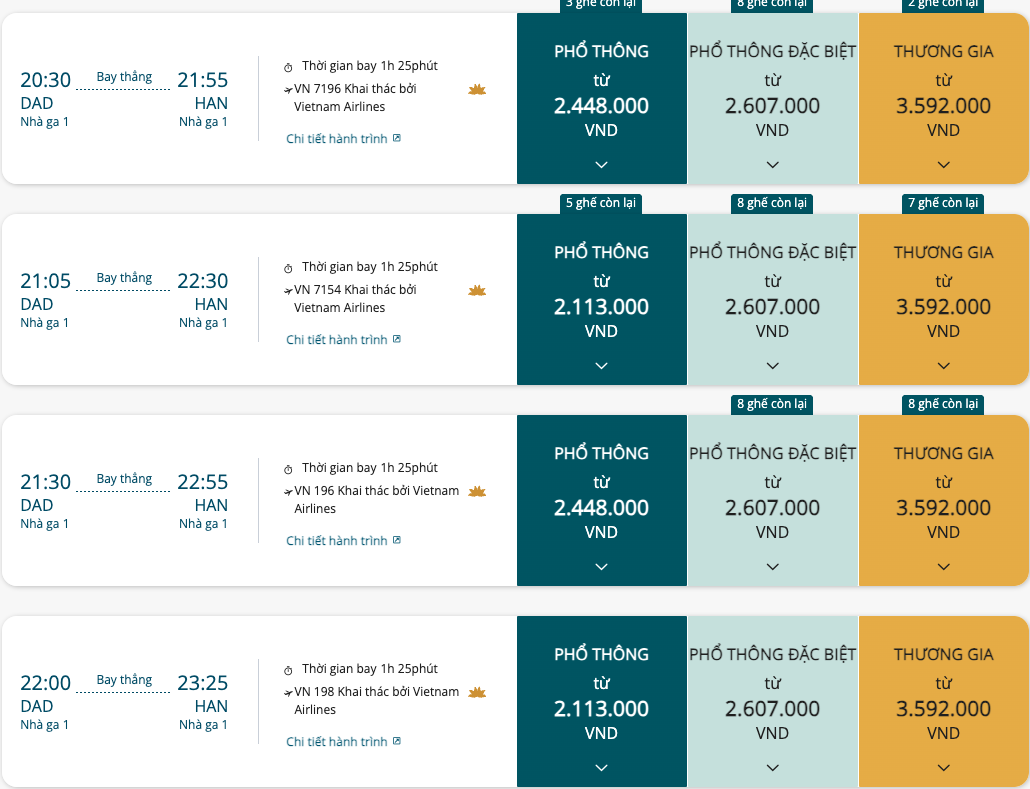Click the lotus logo beside flight VN 198

point(477,692)
